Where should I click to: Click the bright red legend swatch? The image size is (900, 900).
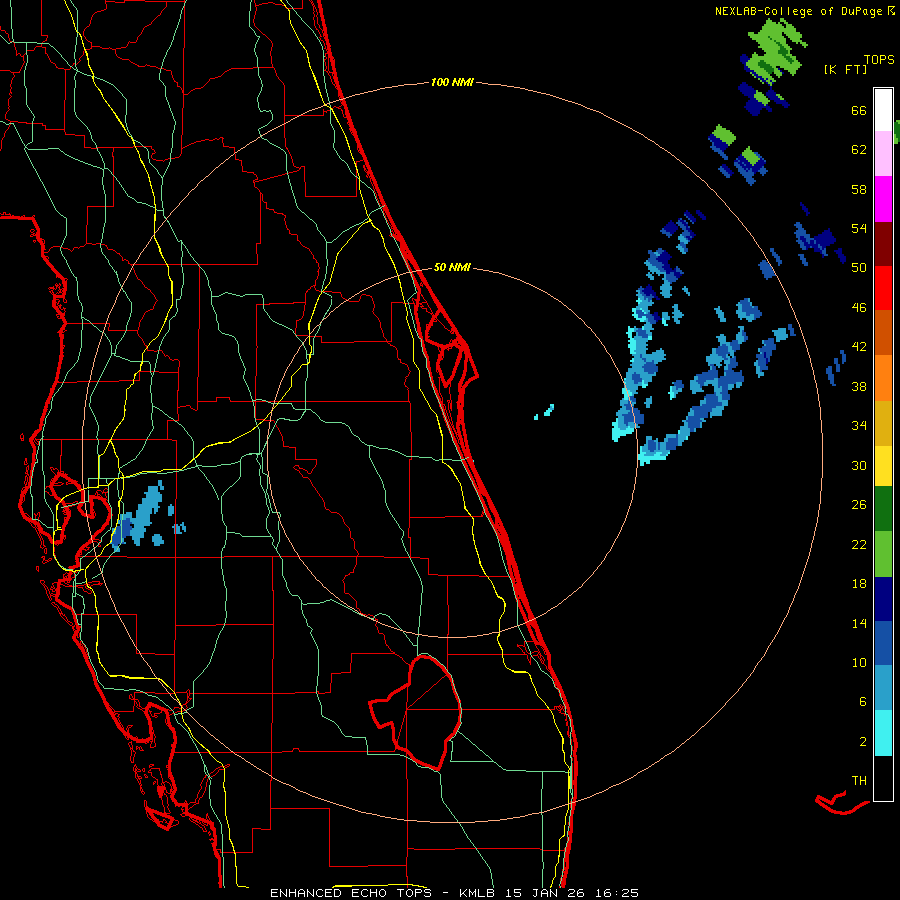883,289
